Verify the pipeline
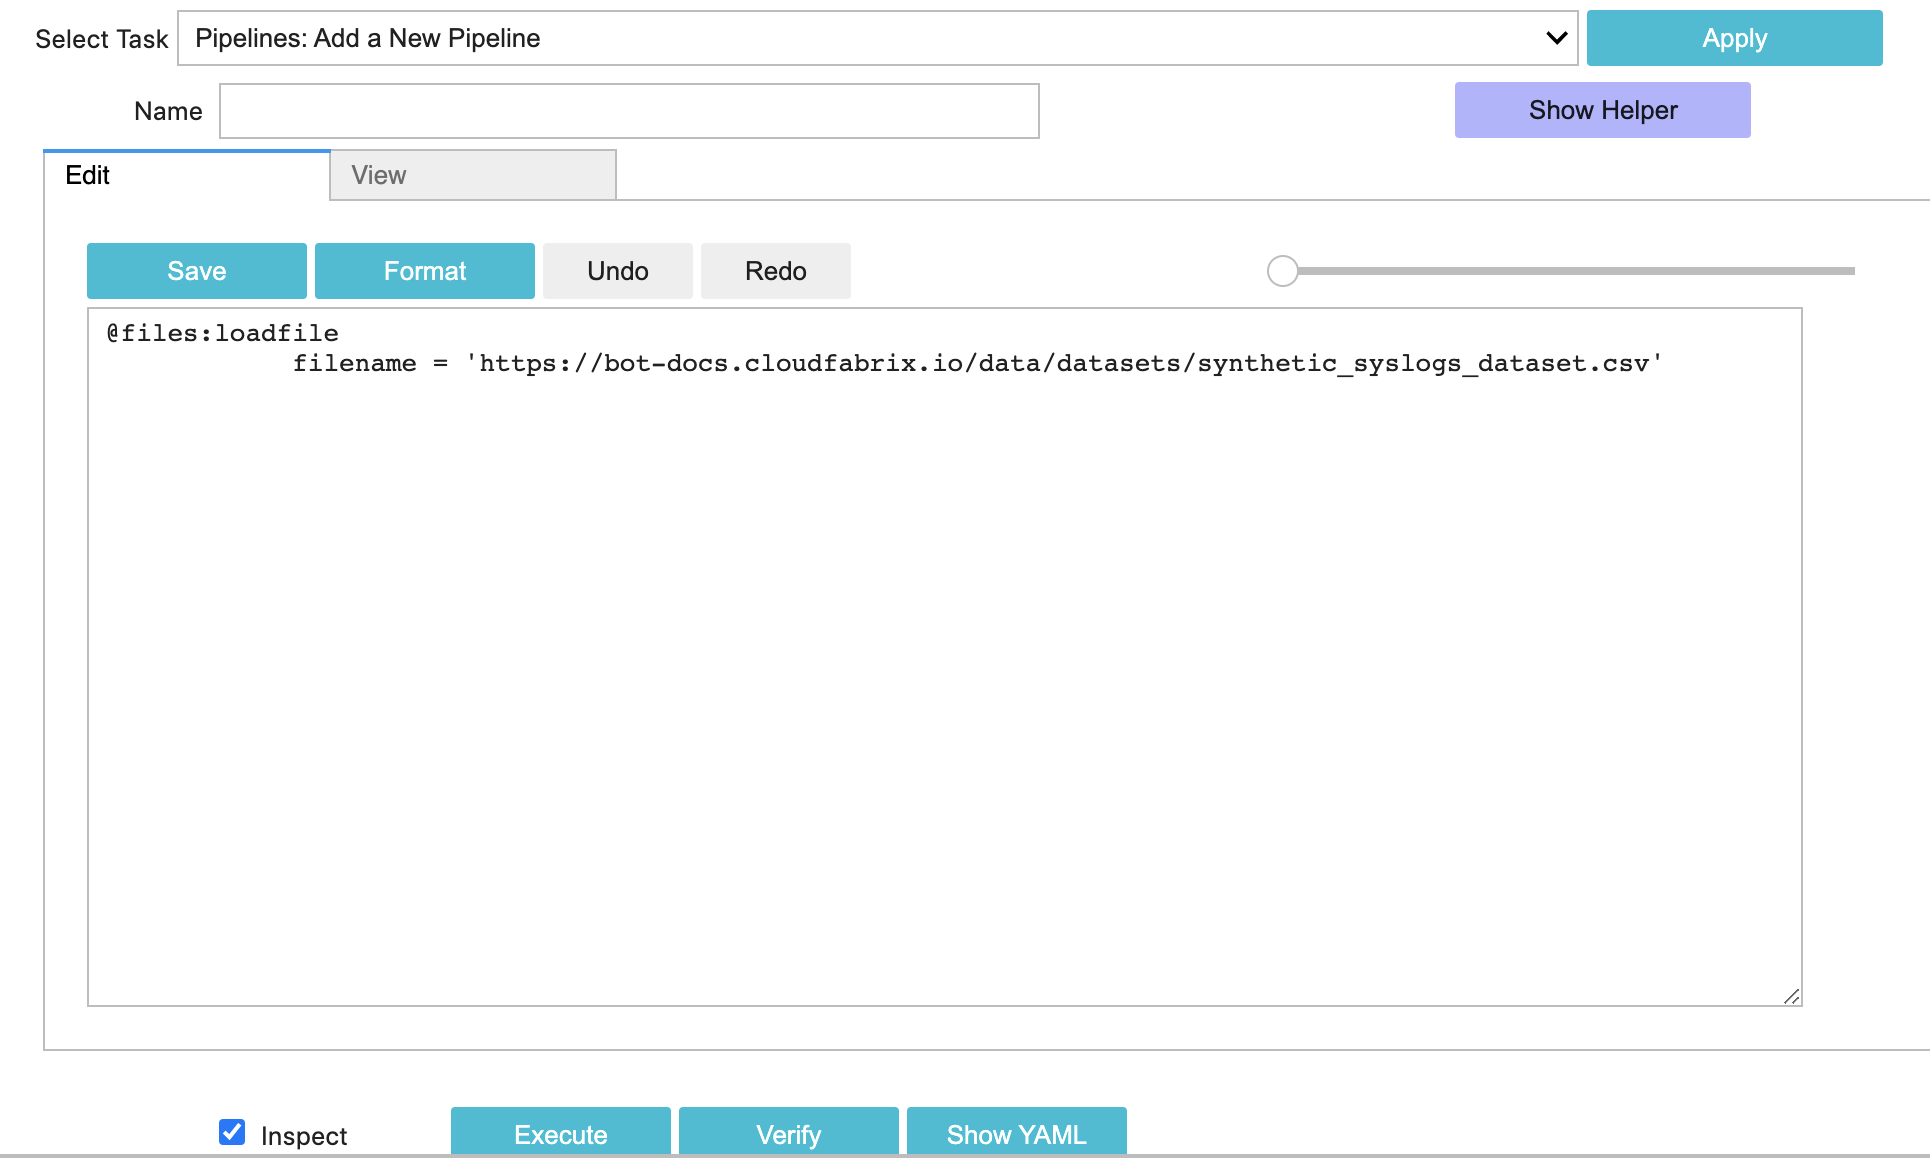The width and height of the screenshot is (1930, 1158). click(788, 1134)
